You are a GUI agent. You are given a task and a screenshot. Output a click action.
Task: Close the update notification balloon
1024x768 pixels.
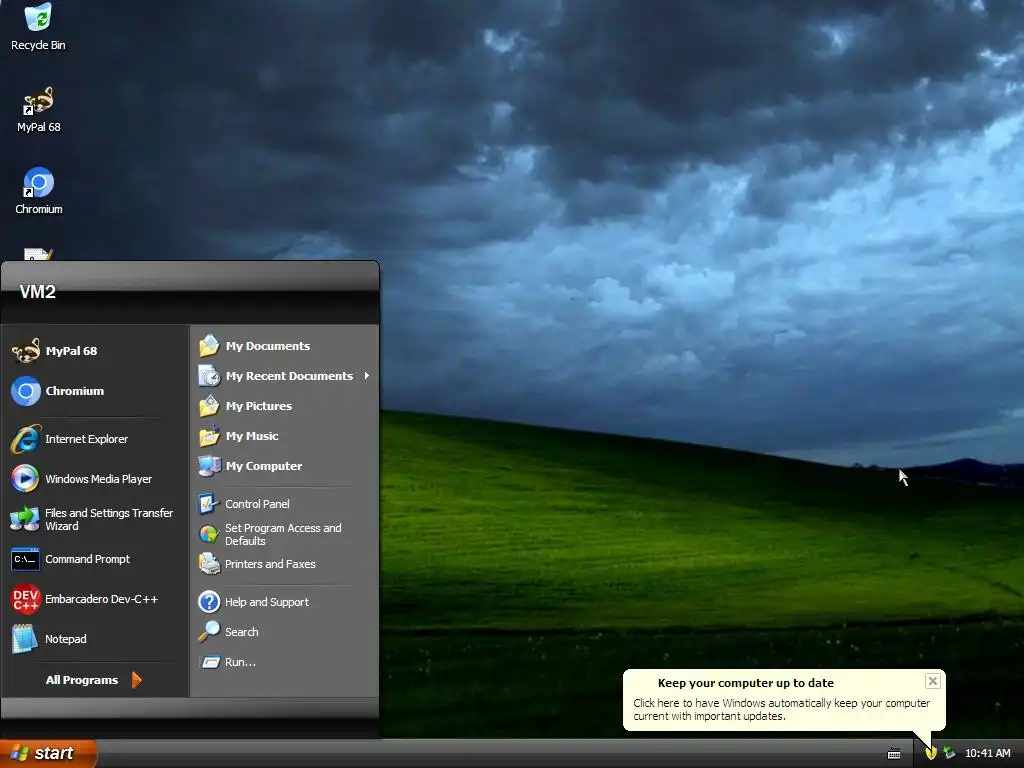tap(933, 681)
